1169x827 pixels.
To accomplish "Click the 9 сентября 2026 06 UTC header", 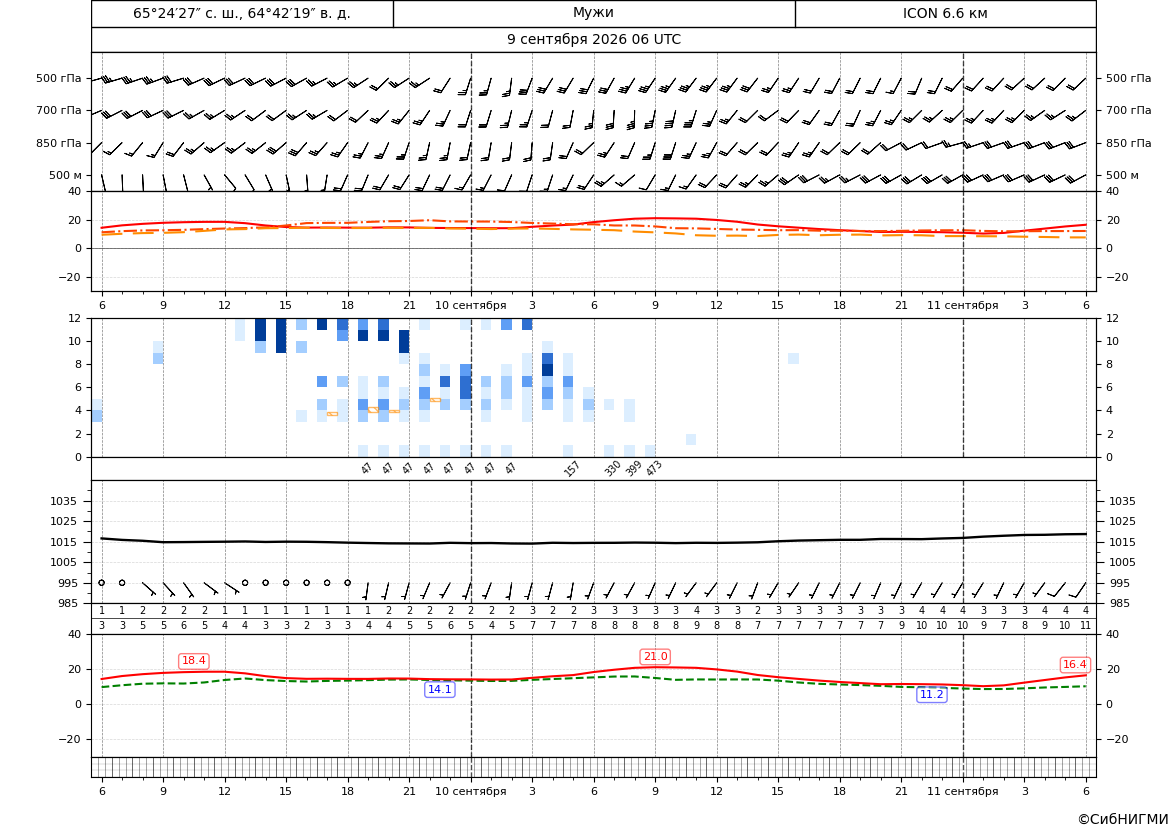I will [593, 40].
